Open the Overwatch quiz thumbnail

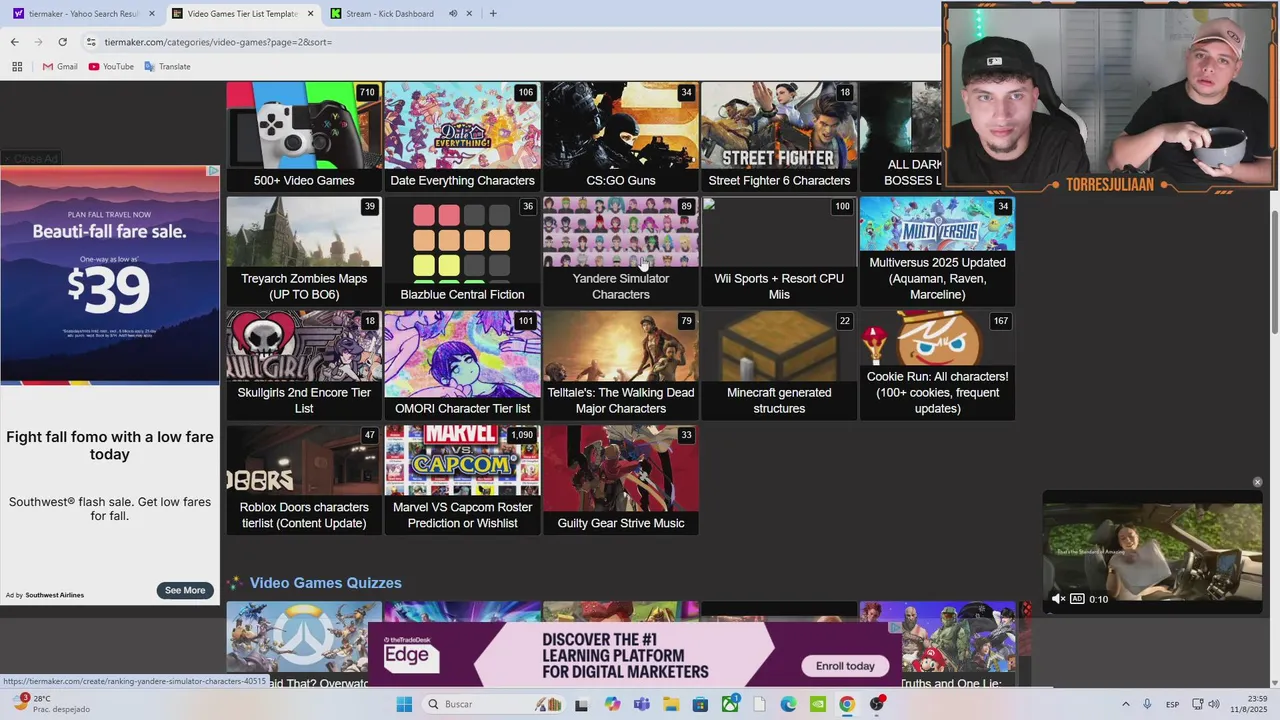304,645
